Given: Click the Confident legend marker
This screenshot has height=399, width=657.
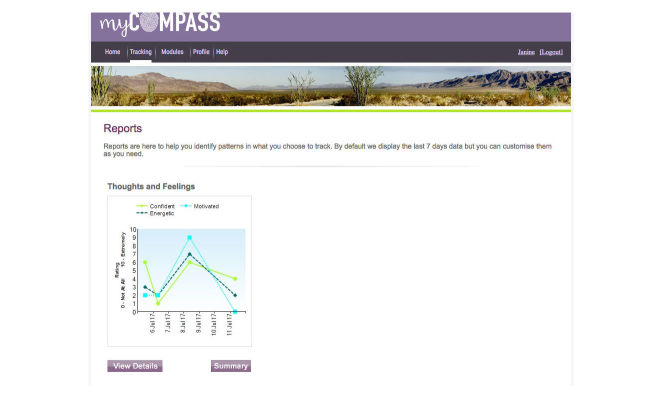Looking at the screenshot, I should point(142,206).
